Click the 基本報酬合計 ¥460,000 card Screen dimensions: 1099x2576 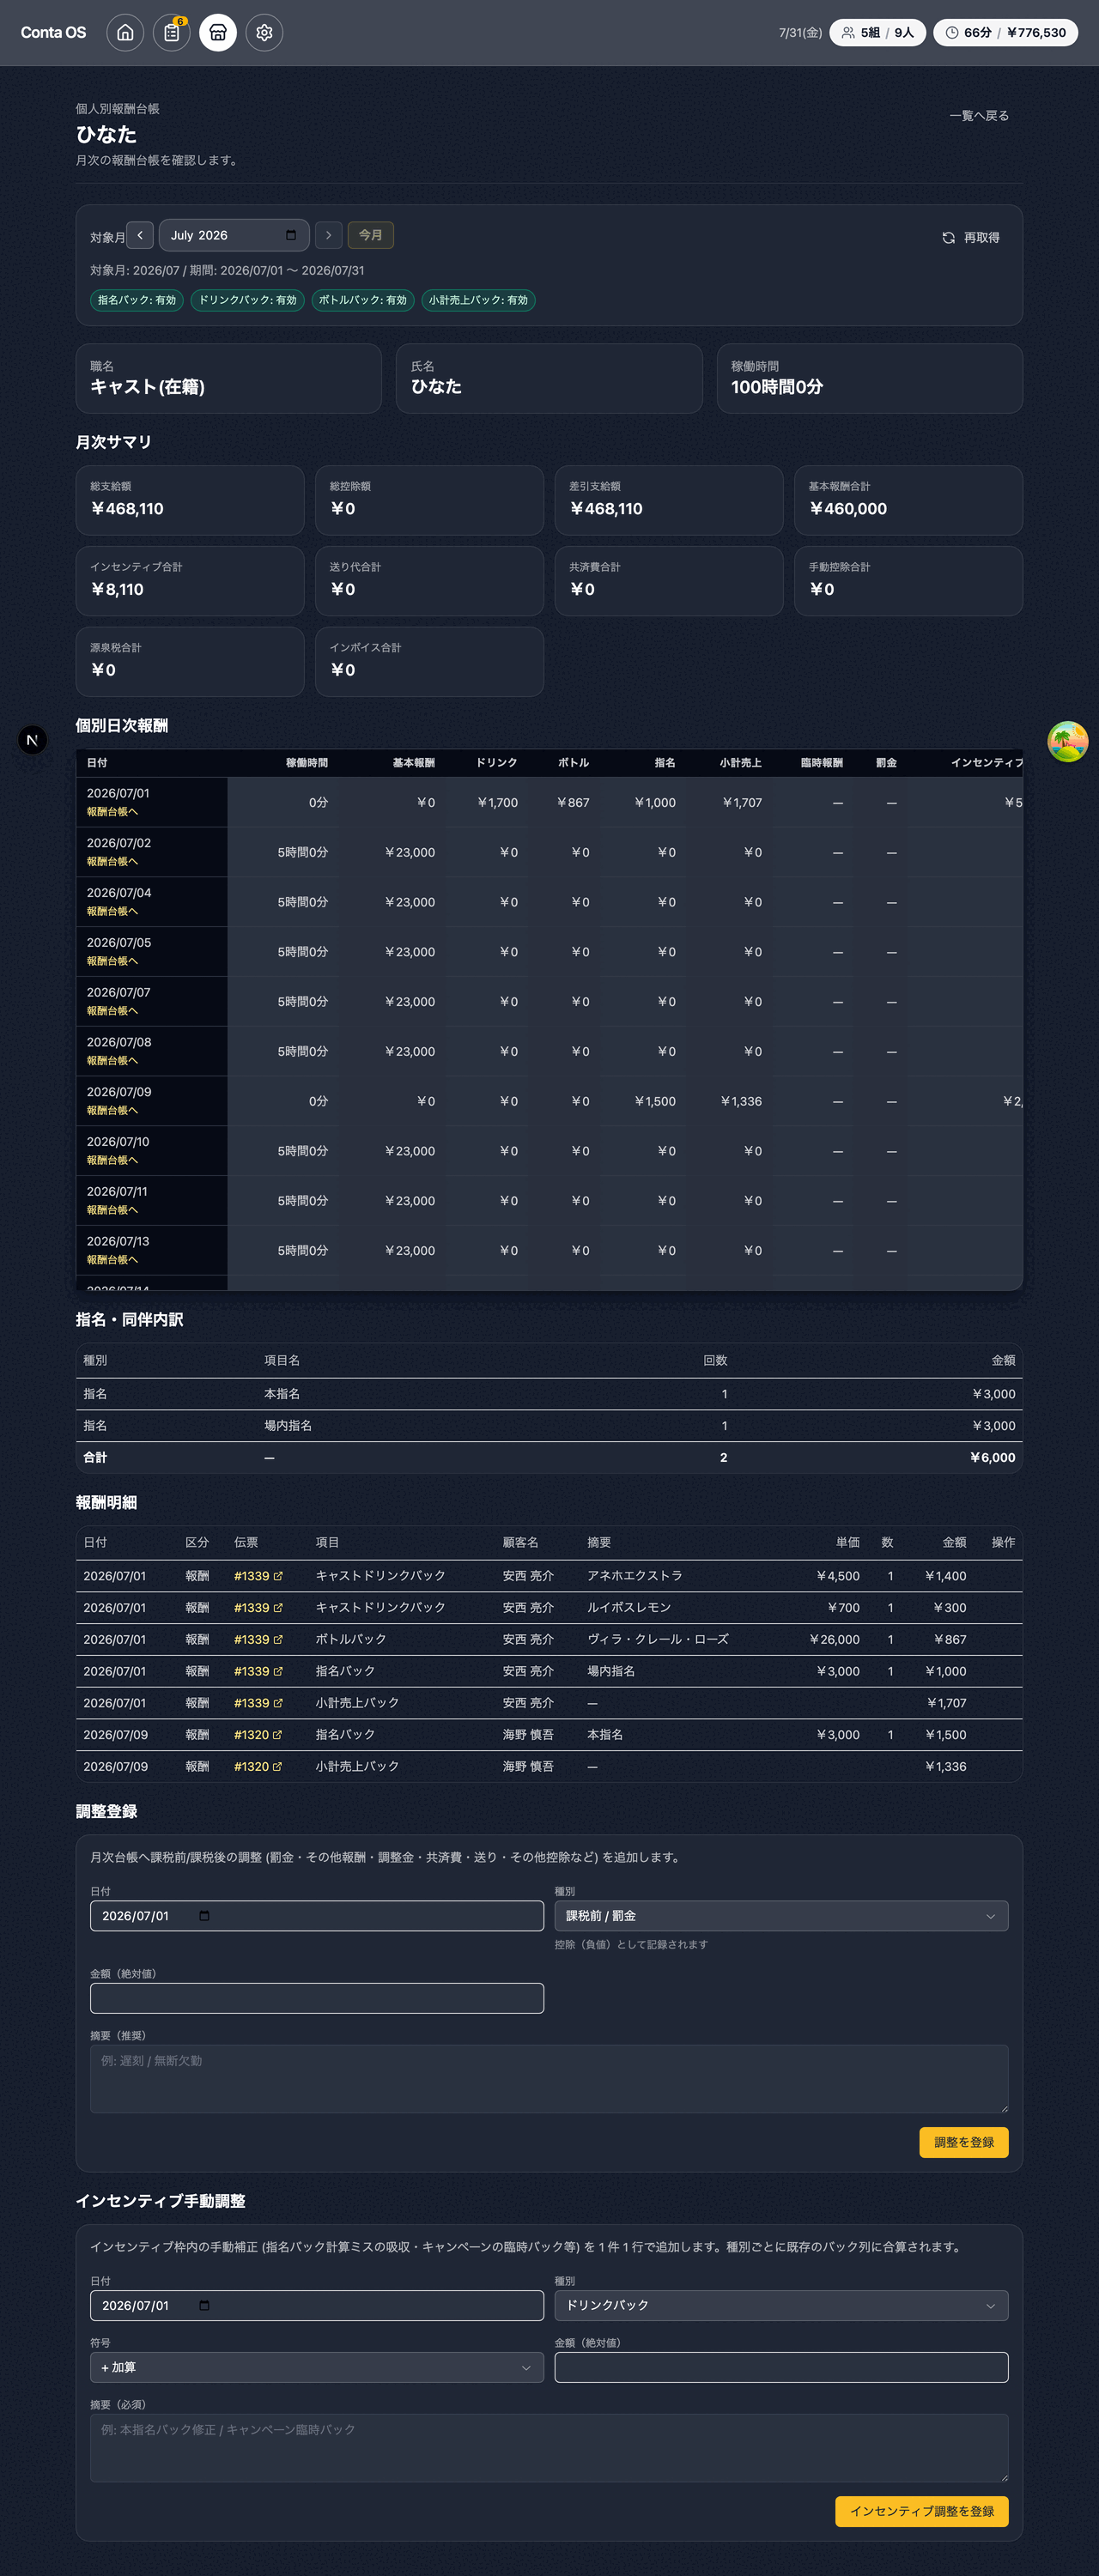tap(908, 500)
